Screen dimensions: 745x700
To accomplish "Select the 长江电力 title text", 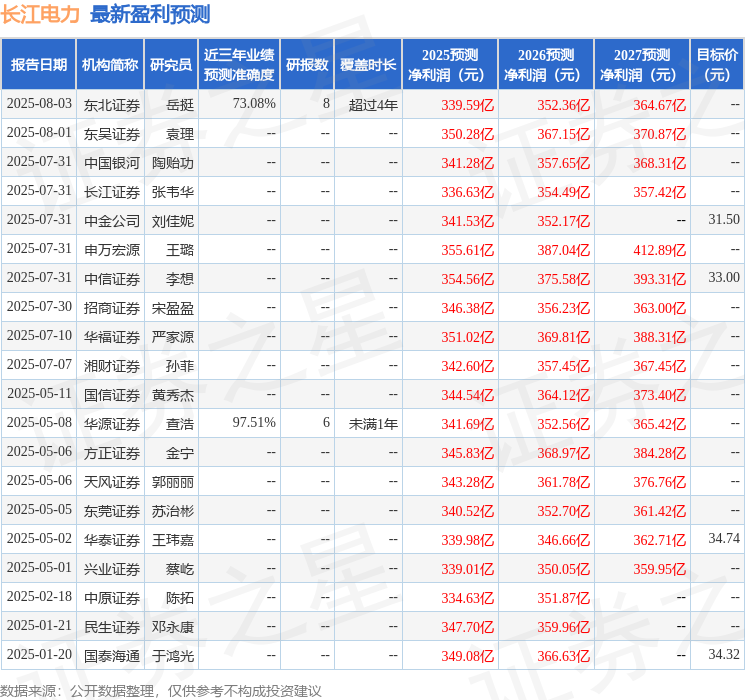I will 40,14.
